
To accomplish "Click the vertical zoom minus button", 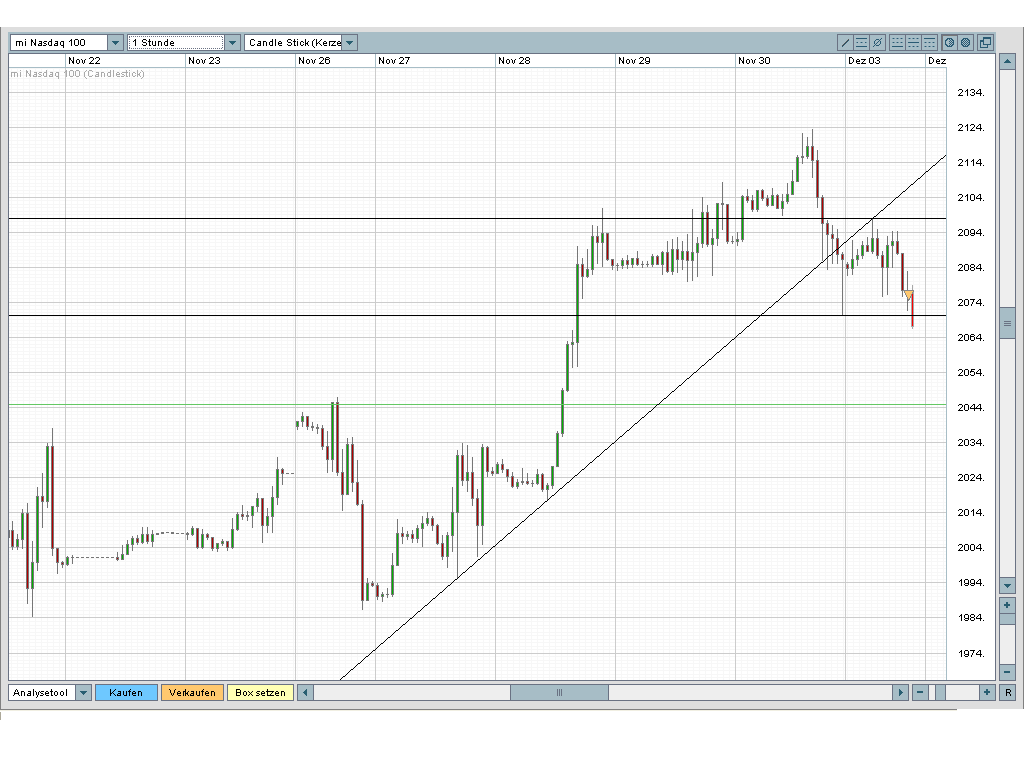I will (1007, 672).
